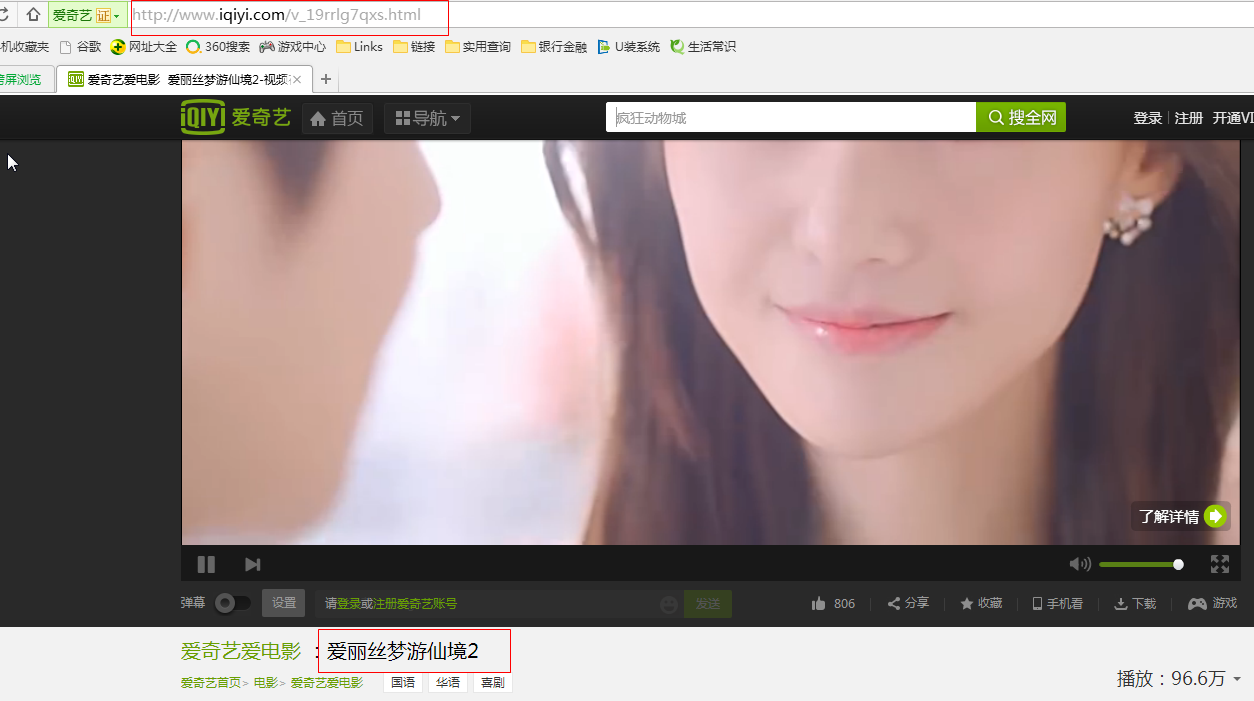Toggle the 弹幕 bullet comments switch
This screenshot has height=701, width=1254.
tap(233, 603)
